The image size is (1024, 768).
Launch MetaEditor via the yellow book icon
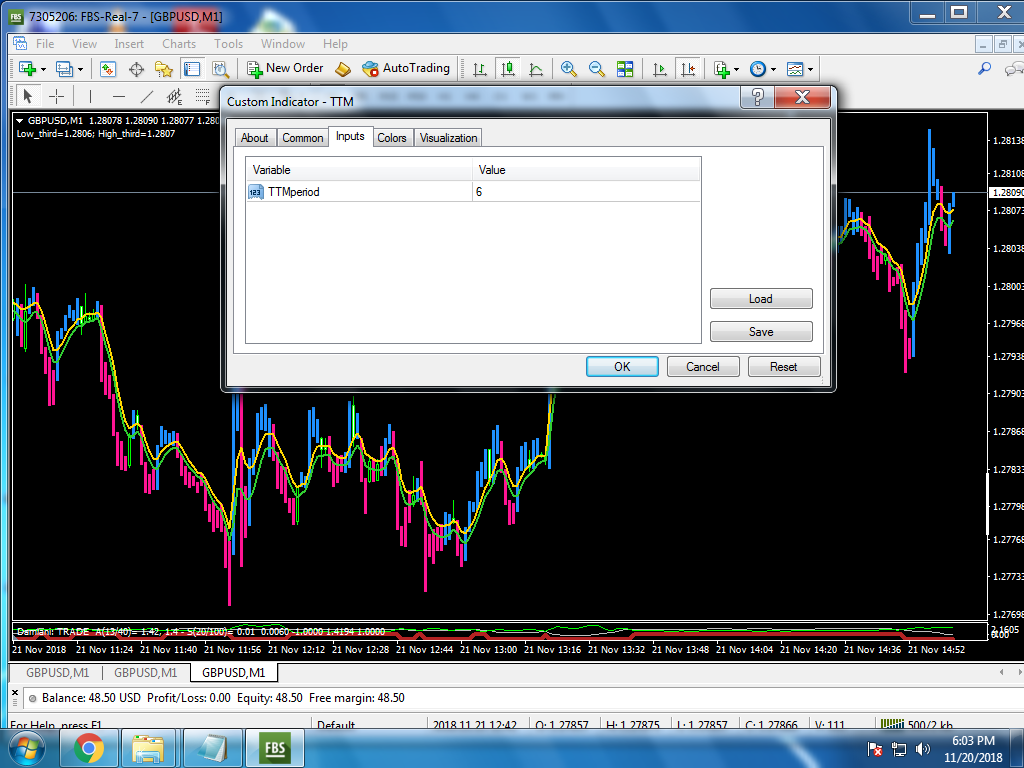pyautogui.click(x=343, y=69)
